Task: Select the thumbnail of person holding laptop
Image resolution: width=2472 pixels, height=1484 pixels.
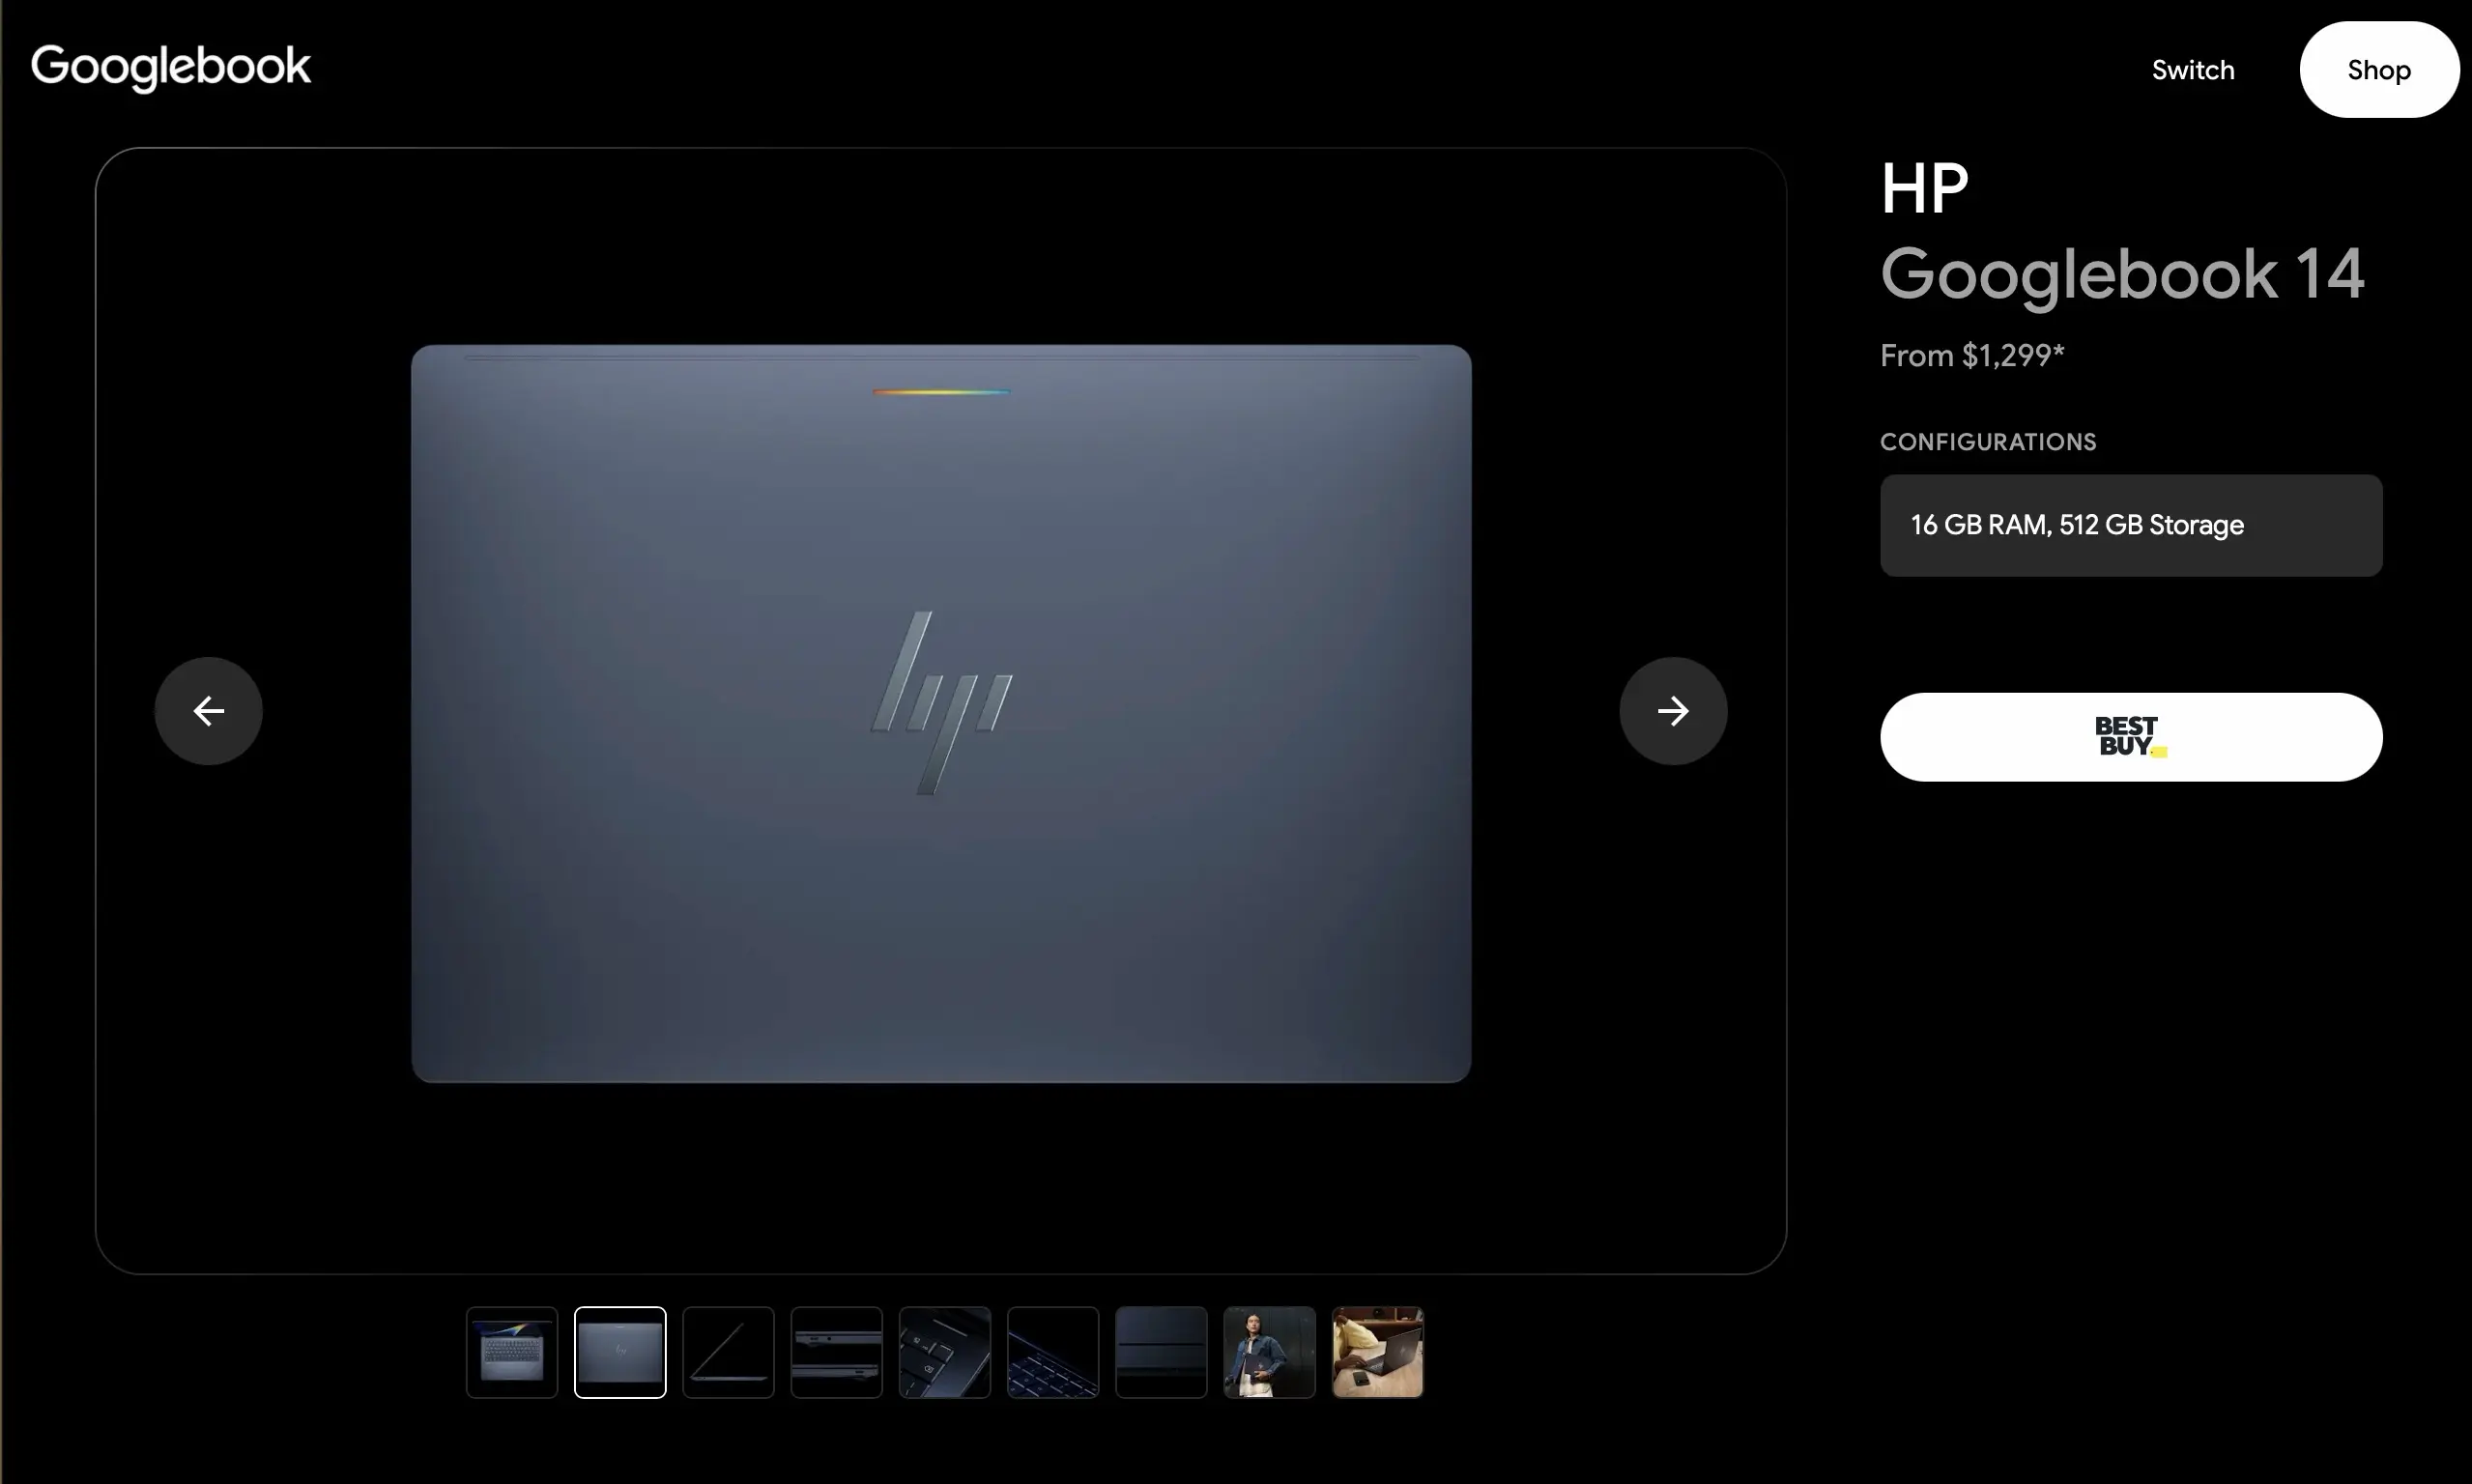Action: click(x=1269, y=1352)
